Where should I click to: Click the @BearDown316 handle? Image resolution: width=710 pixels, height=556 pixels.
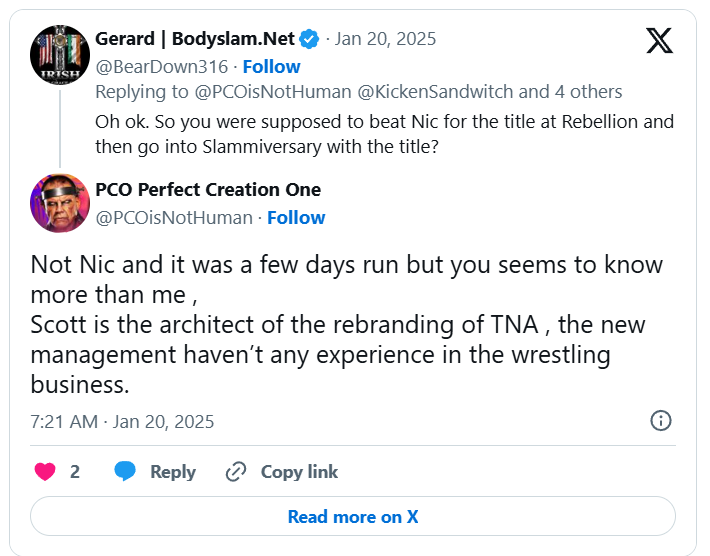pos(163,66)
